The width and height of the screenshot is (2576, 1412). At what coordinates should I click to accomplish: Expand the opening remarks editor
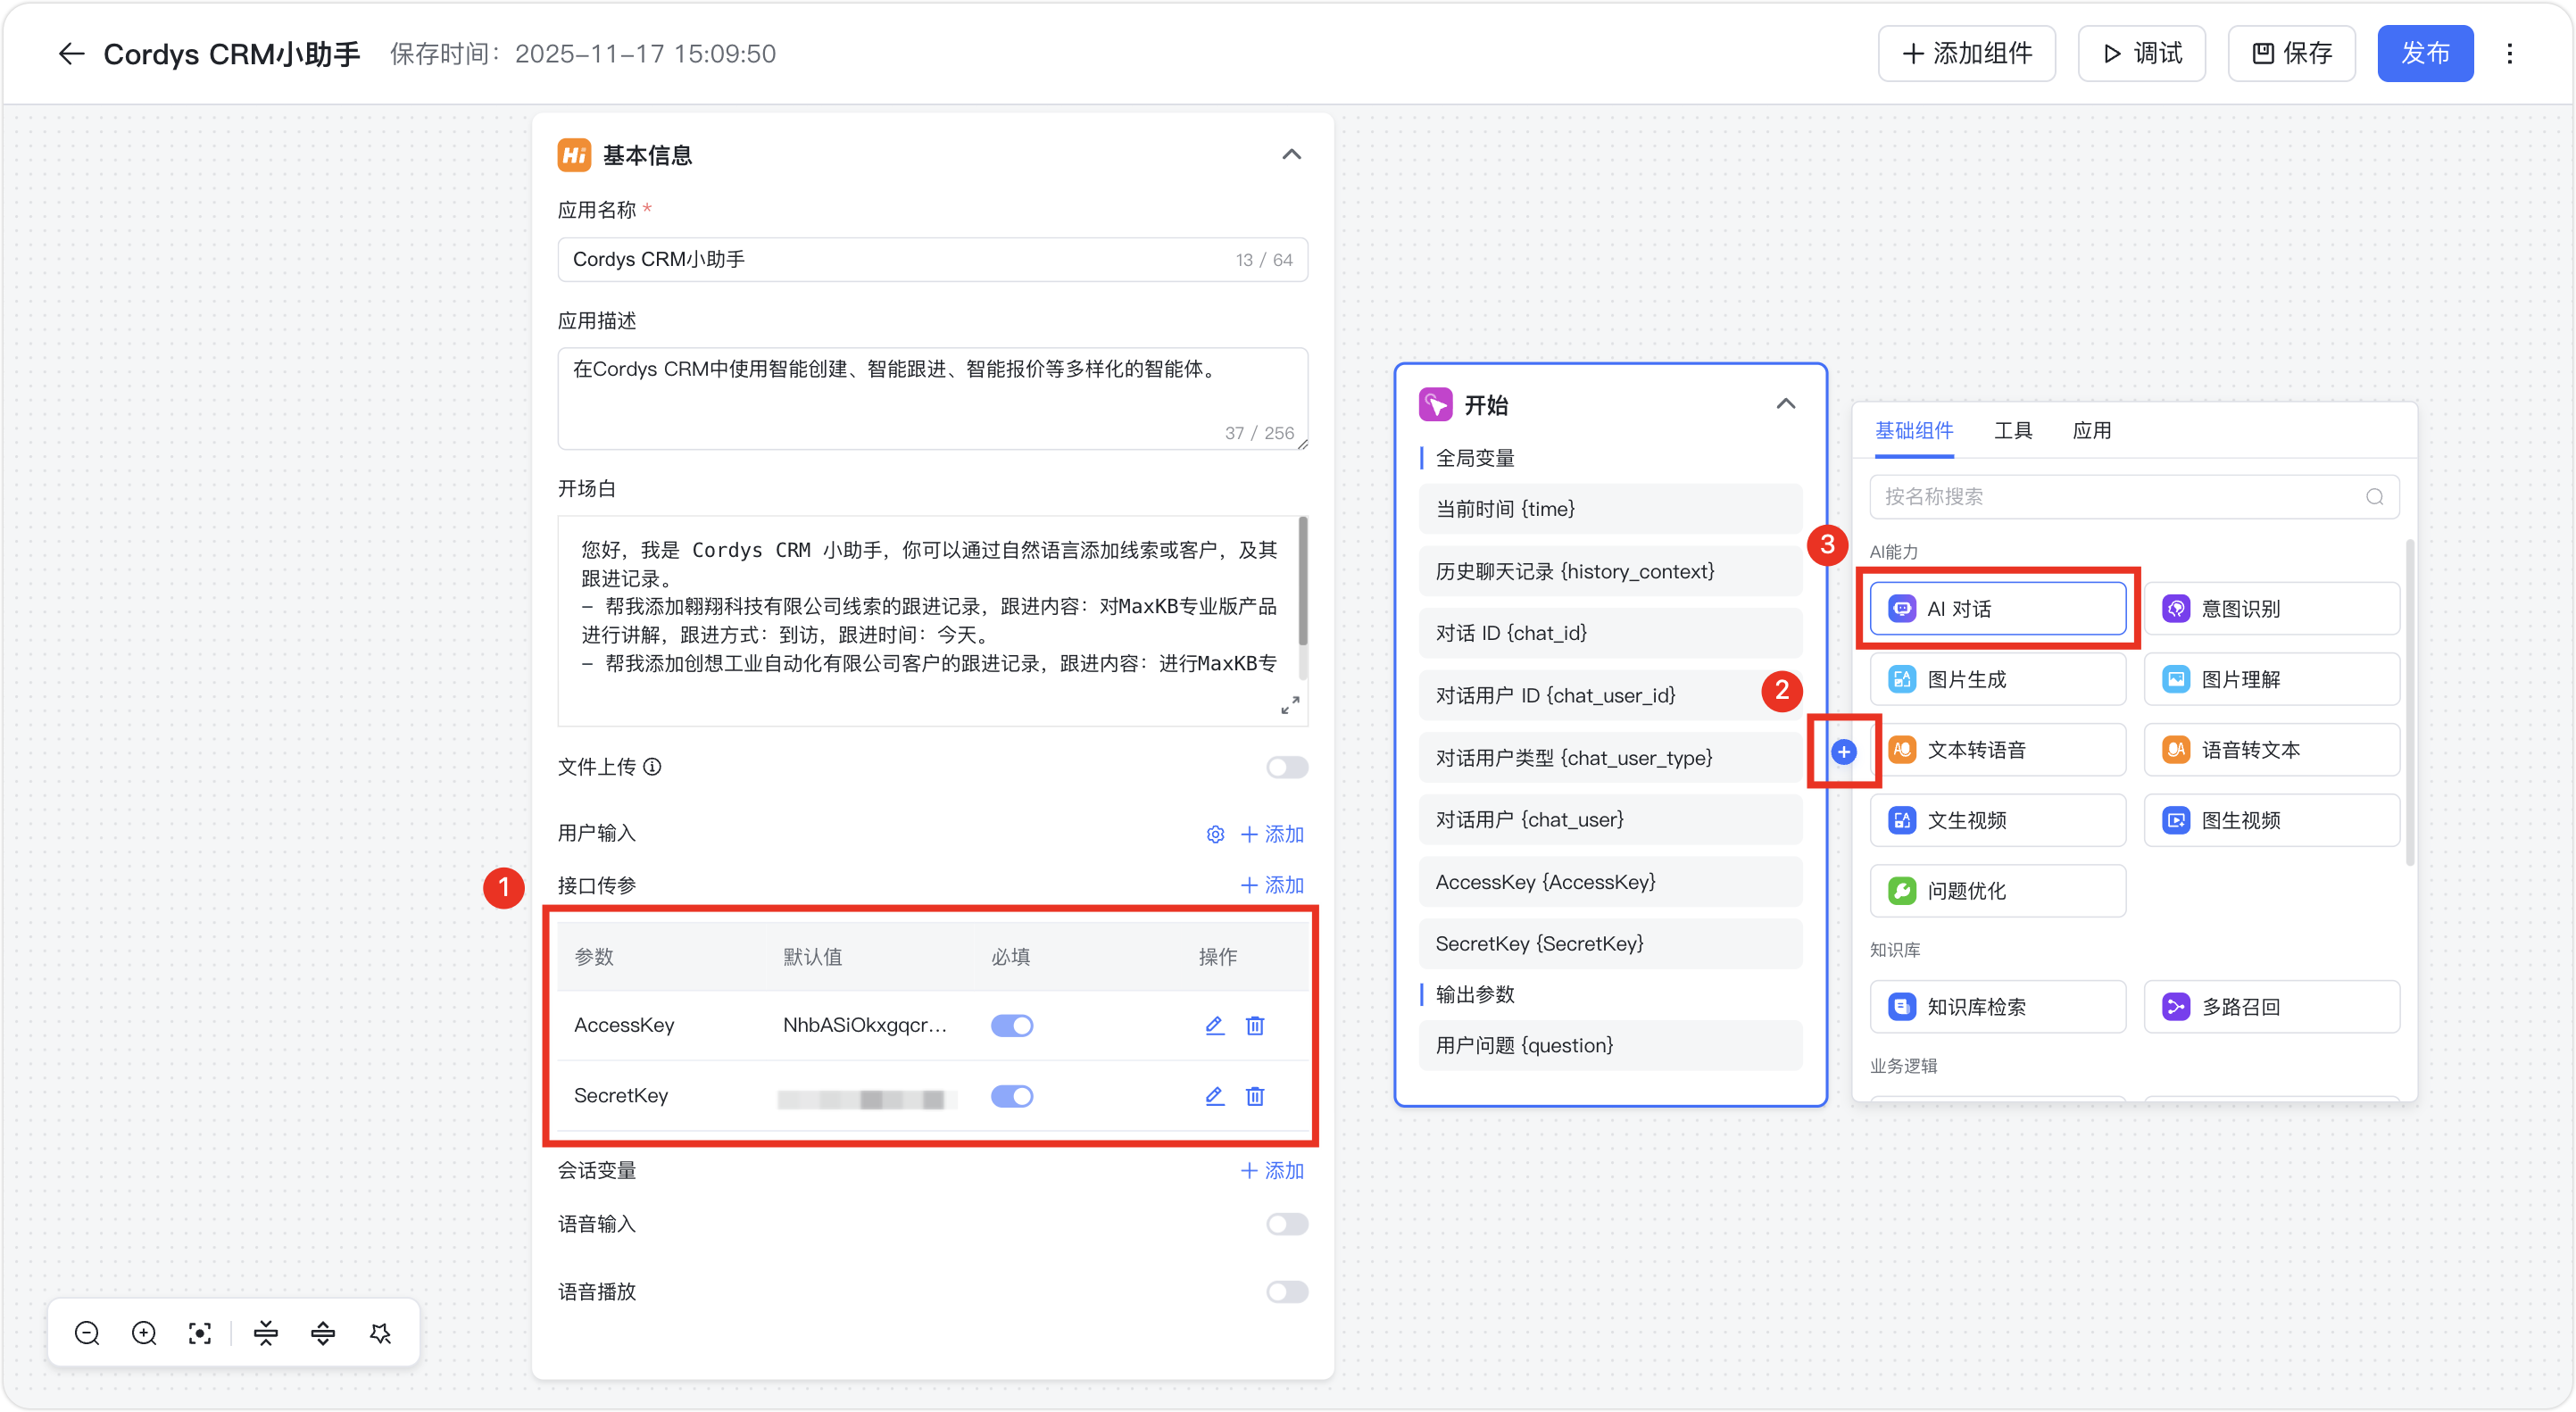1290,705
